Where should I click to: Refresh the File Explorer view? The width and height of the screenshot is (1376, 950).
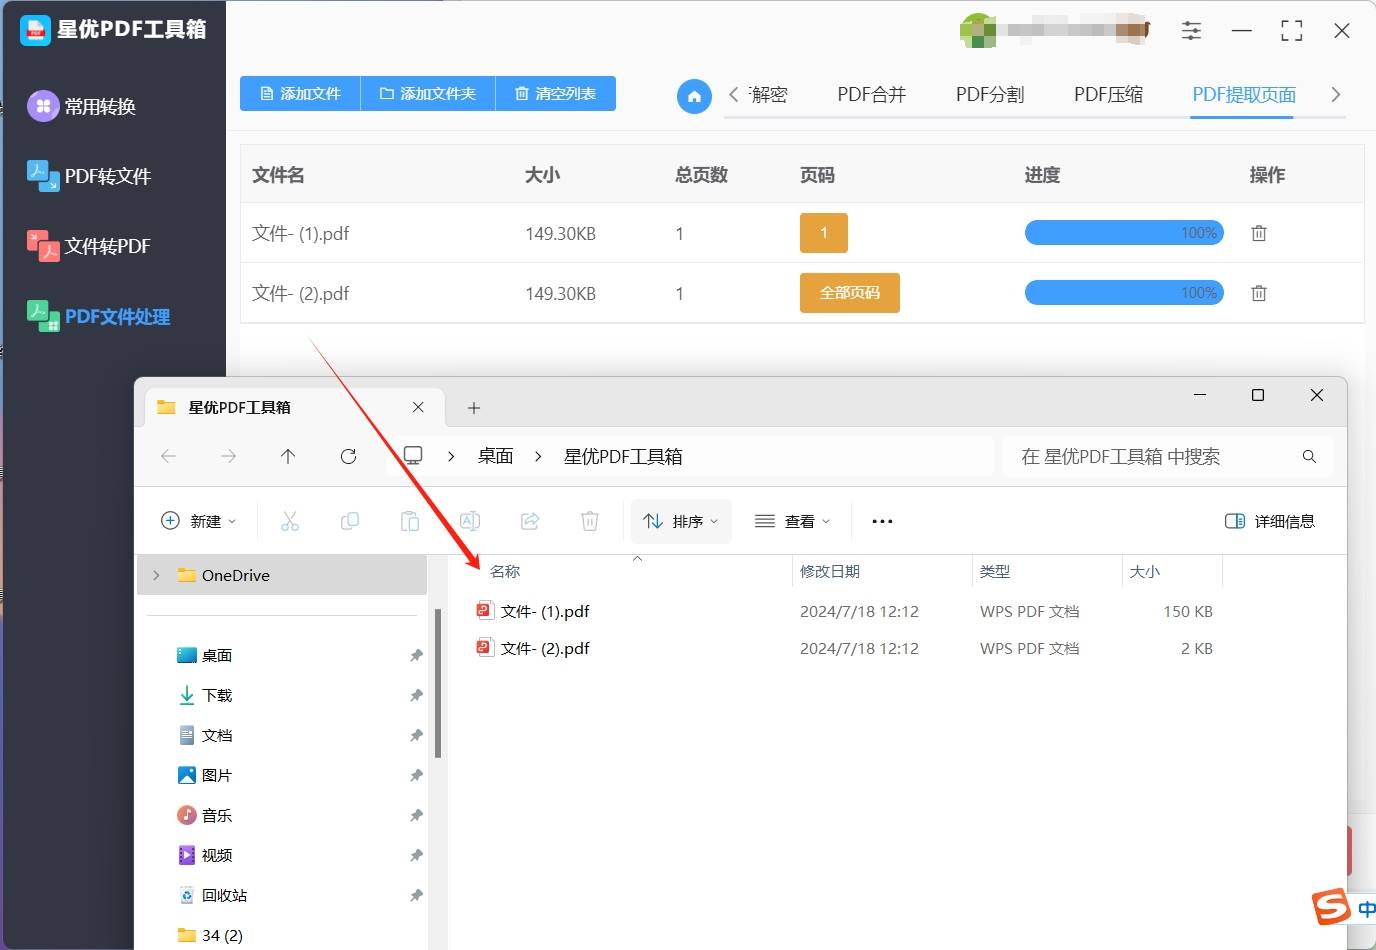pos(348,456)
